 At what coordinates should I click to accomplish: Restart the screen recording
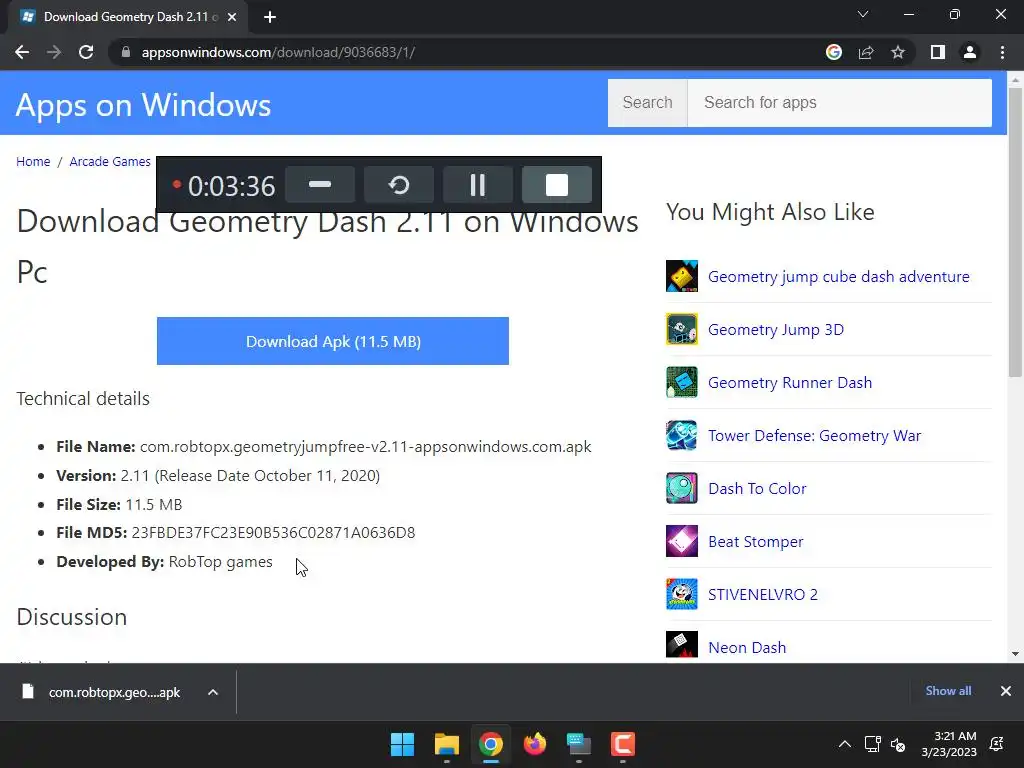[399, 185]
